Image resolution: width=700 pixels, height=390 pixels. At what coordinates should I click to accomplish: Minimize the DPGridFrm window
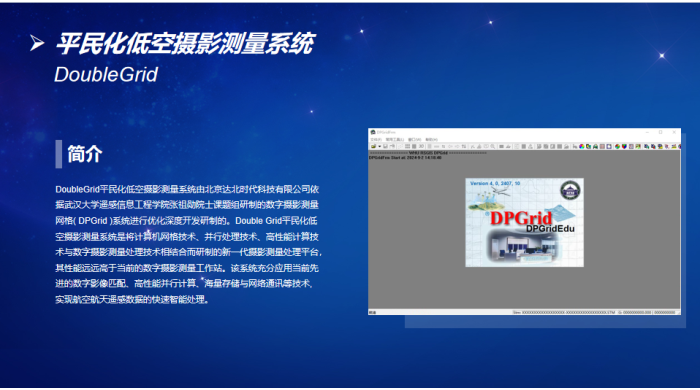647,132
